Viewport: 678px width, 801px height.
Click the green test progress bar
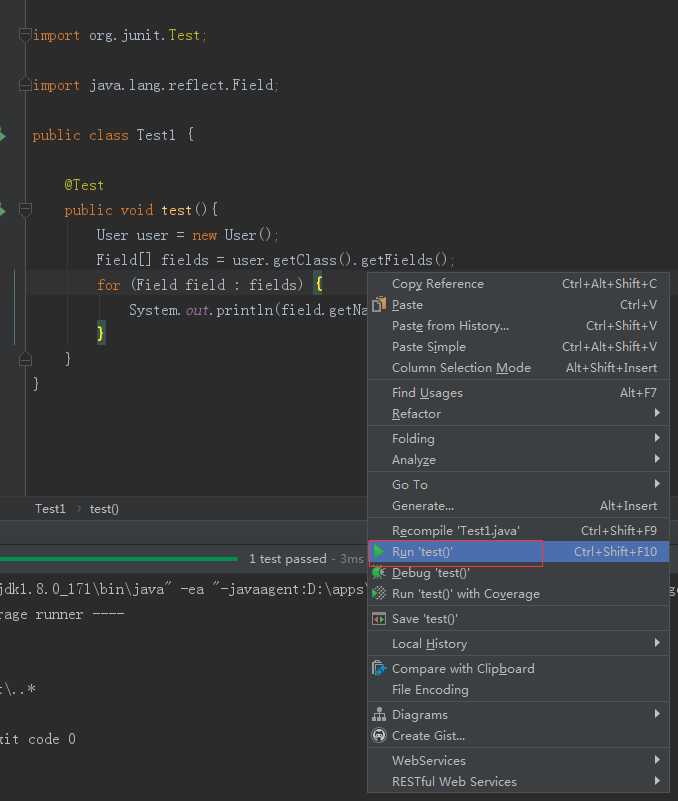(x=119, y=559)
